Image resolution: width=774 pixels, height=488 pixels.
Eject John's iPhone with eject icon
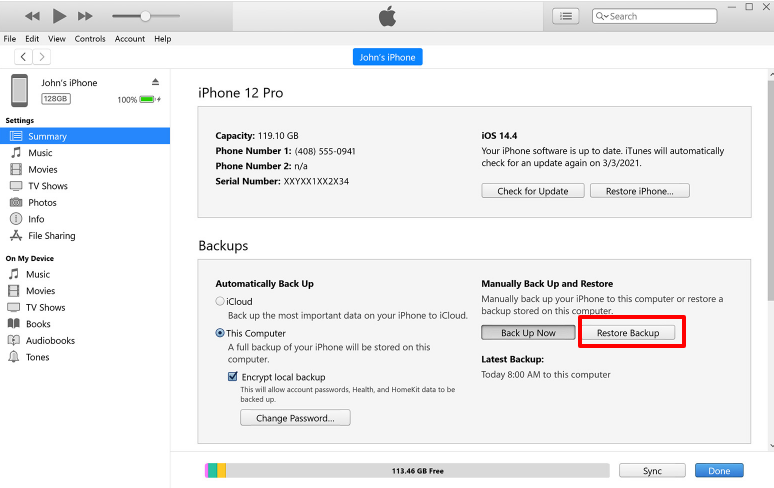coord(155,82)
